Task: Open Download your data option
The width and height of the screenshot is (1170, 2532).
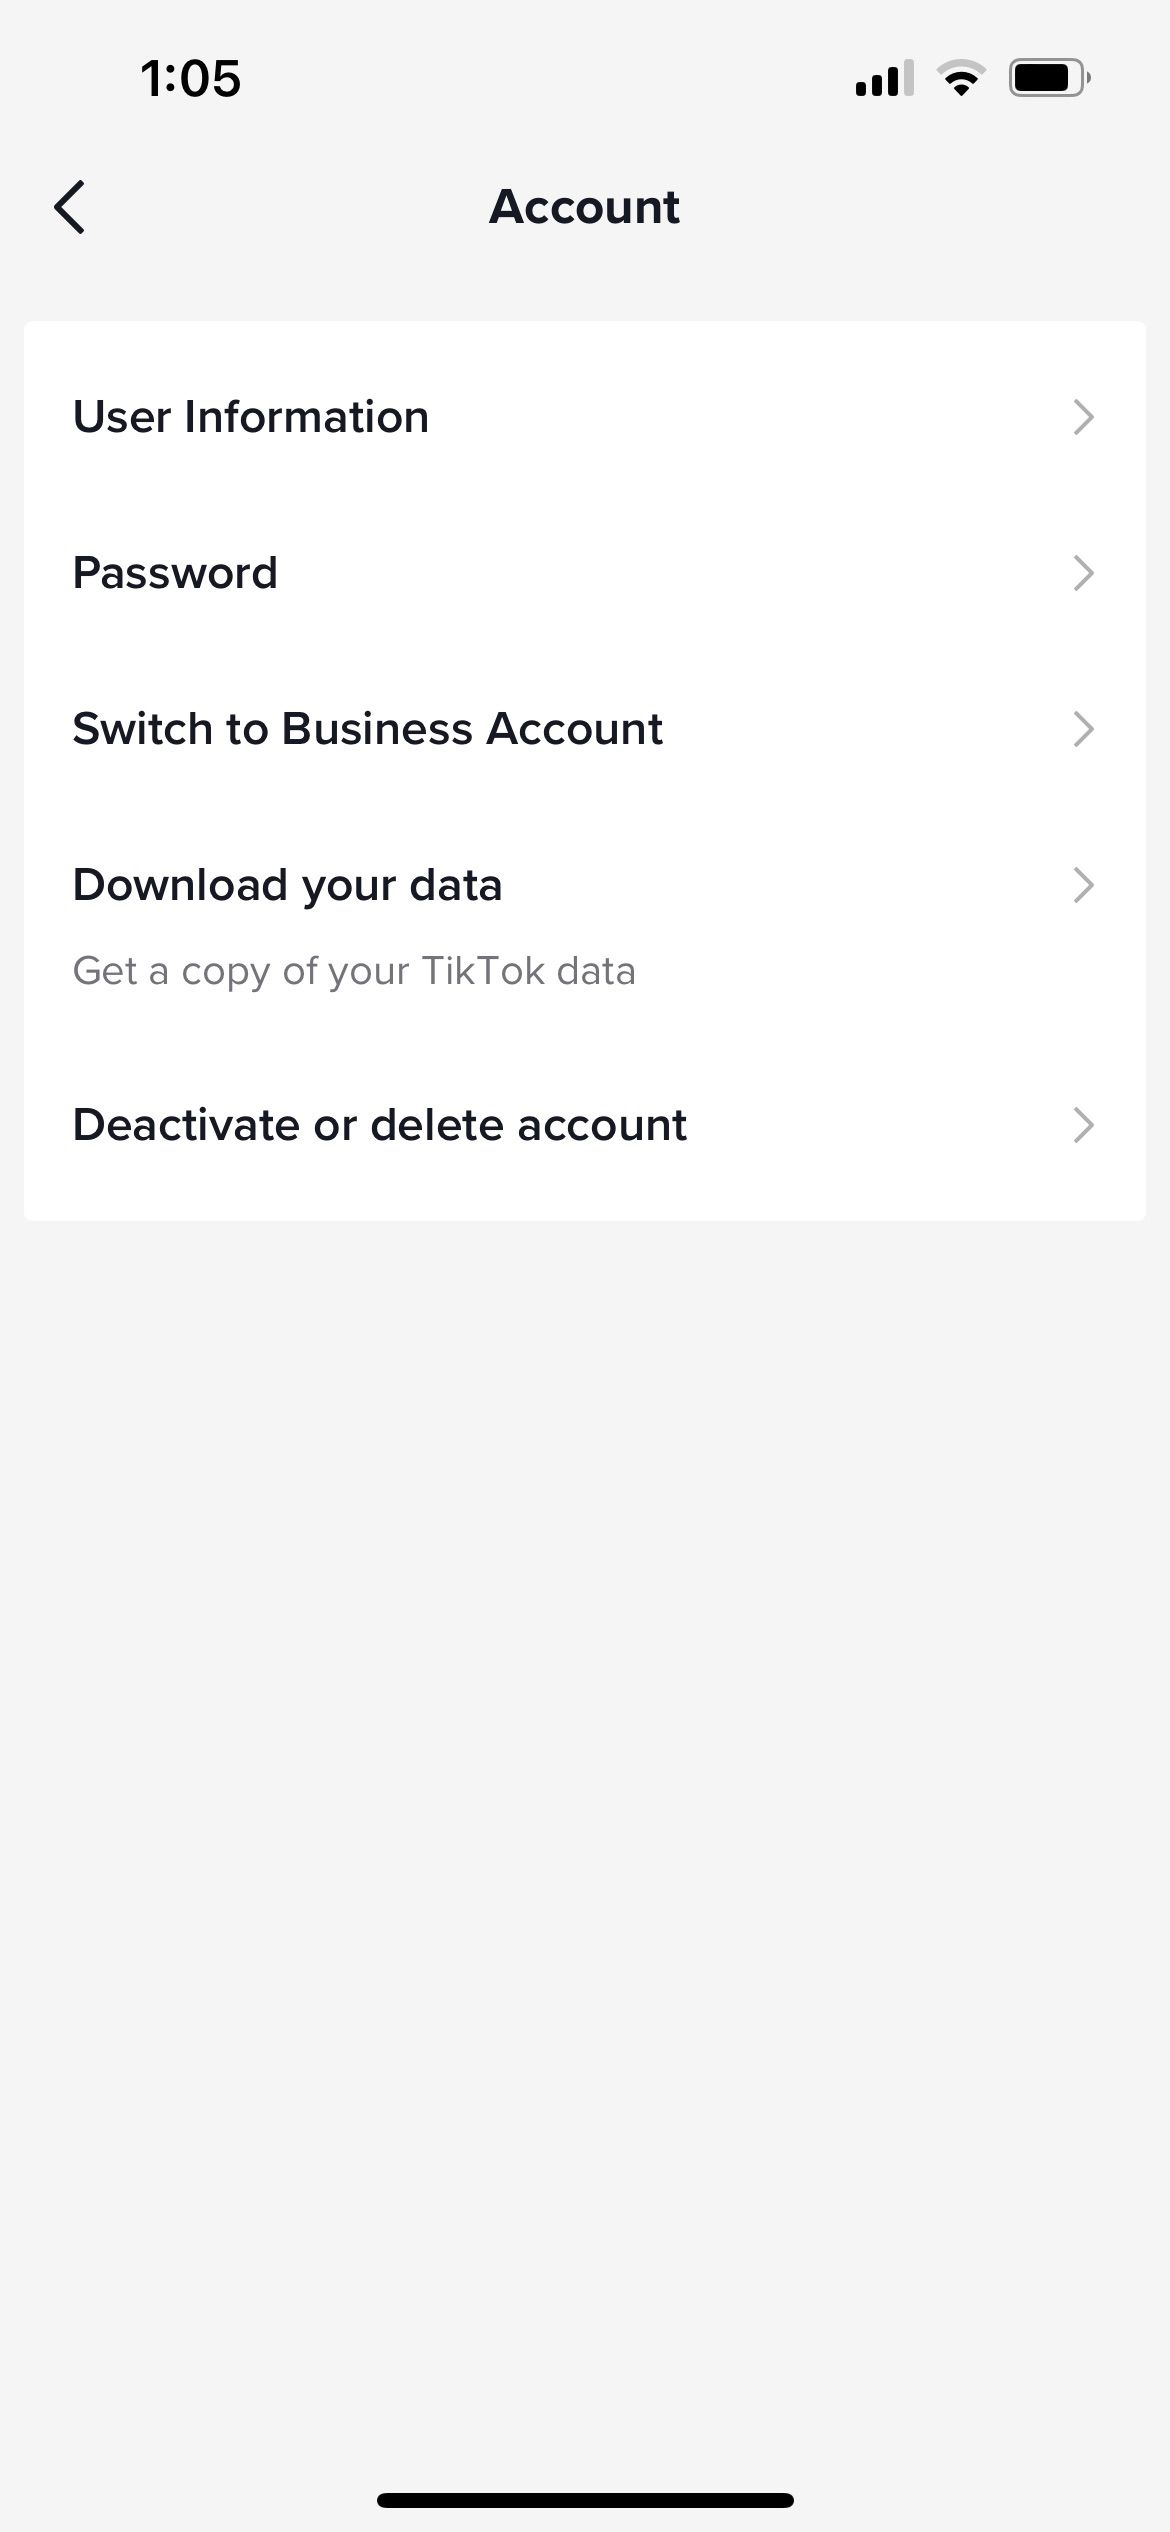Action: pyautogui.click(x=287, y=885)
